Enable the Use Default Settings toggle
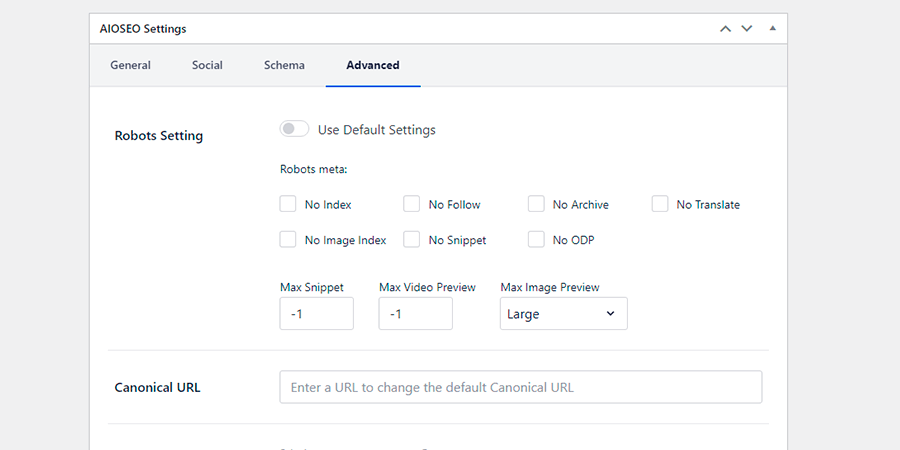Screen dimensions: 900x450 coord(294,129)
